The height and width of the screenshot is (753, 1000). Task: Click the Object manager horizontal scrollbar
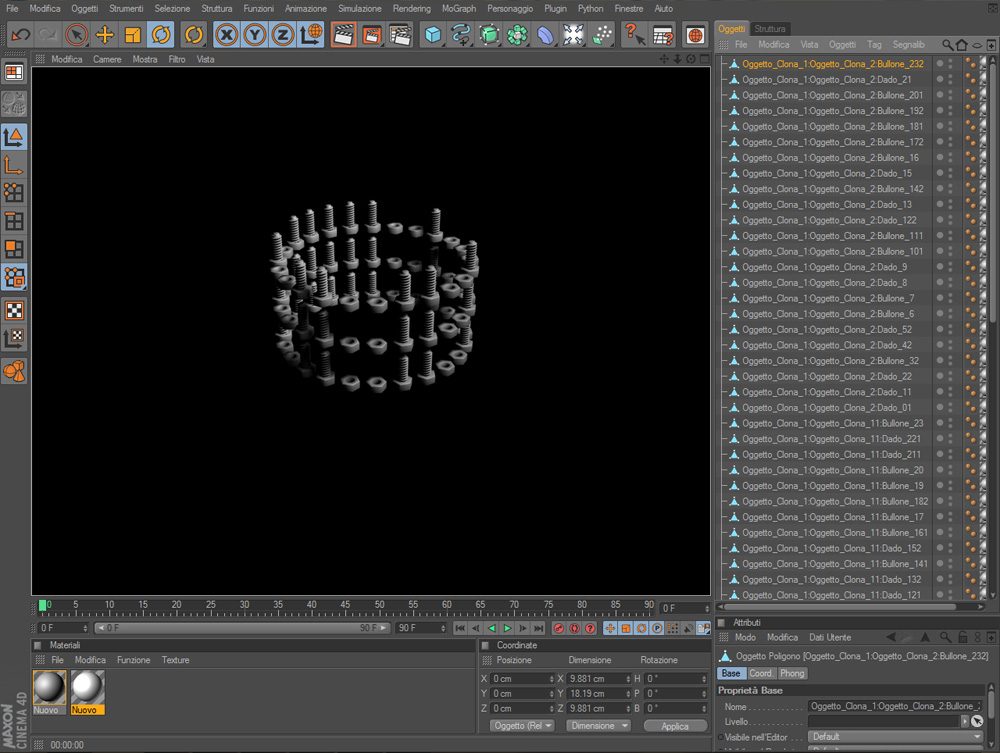click(839, 607)
